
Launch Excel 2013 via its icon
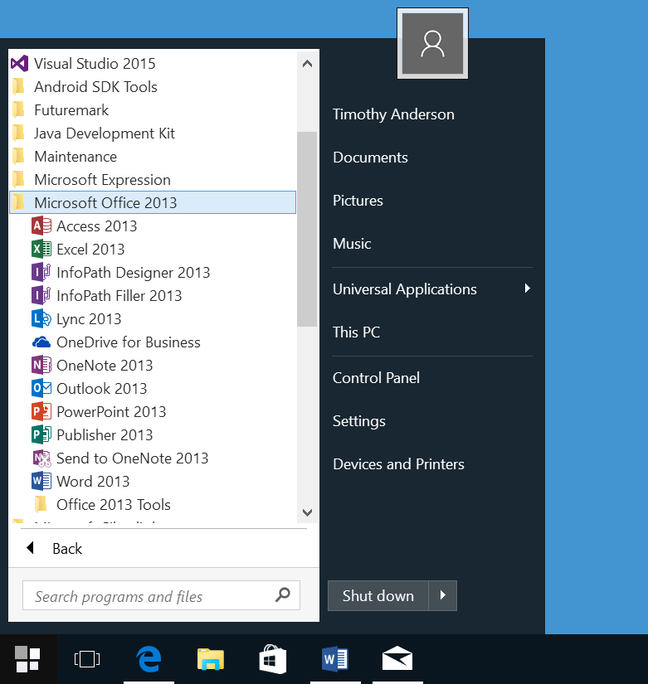[x=41, y=249]
